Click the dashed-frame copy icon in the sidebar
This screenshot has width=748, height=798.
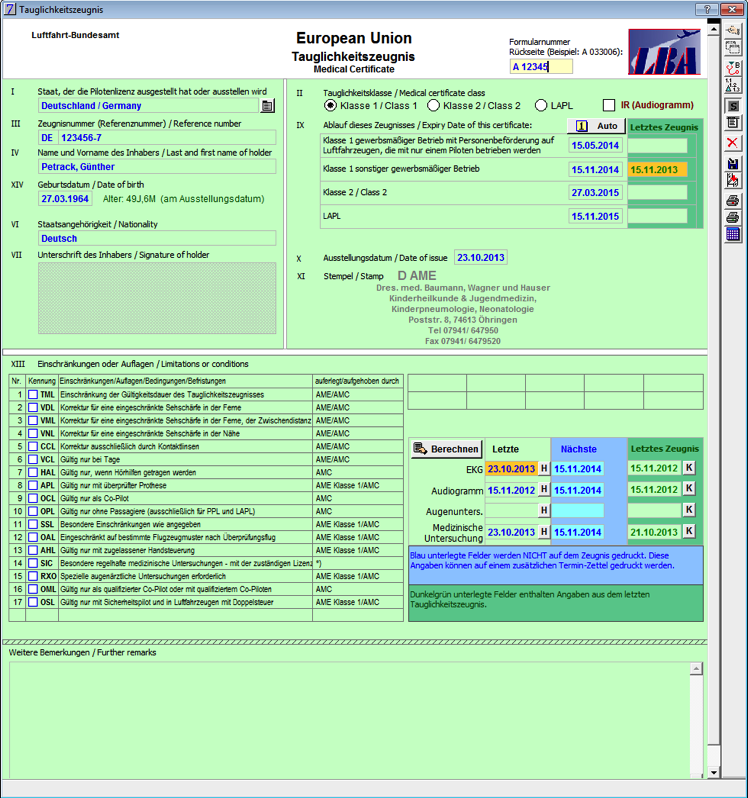click(x=733, y=48)
